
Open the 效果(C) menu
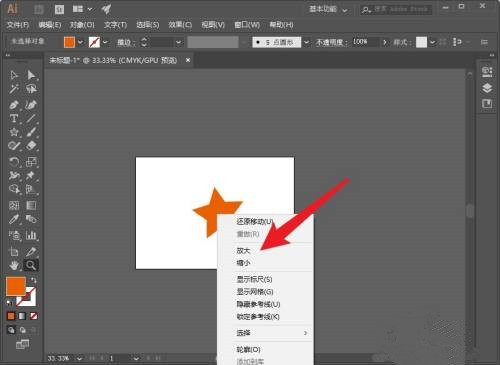tap(180, 25)
